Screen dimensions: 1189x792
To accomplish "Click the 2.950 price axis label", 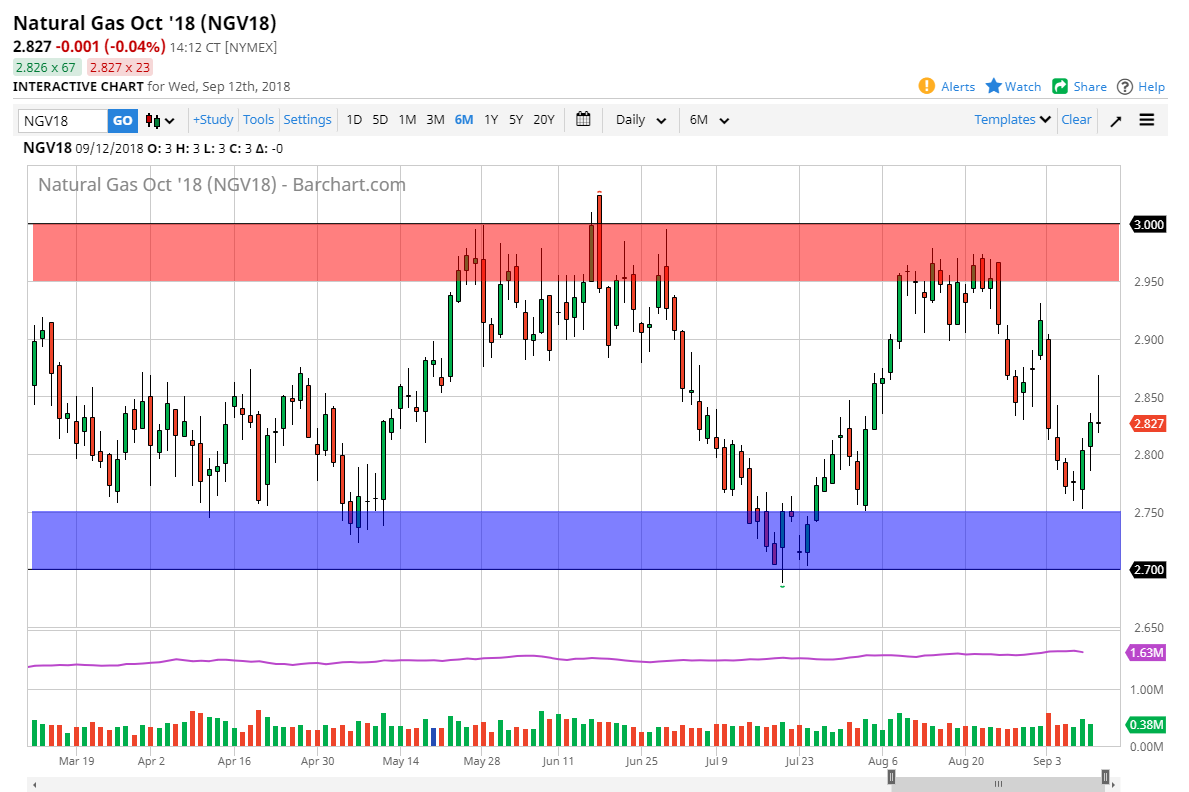I will (x=1149, y=282).
